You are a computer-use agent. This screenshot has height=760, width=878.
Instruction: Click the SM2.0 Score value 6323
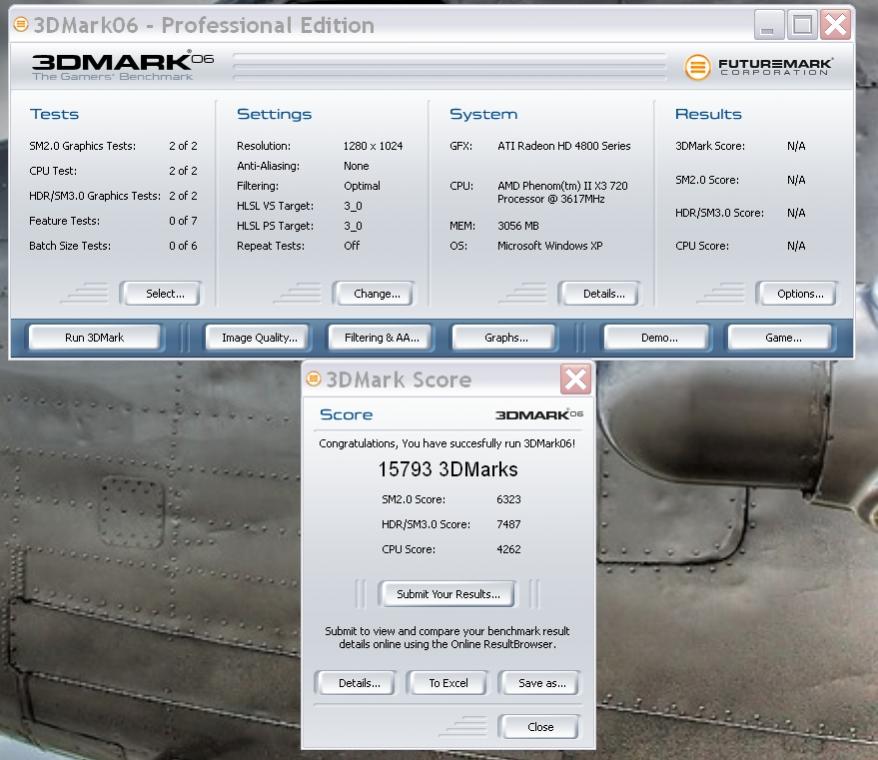click(x=508, y=500)
